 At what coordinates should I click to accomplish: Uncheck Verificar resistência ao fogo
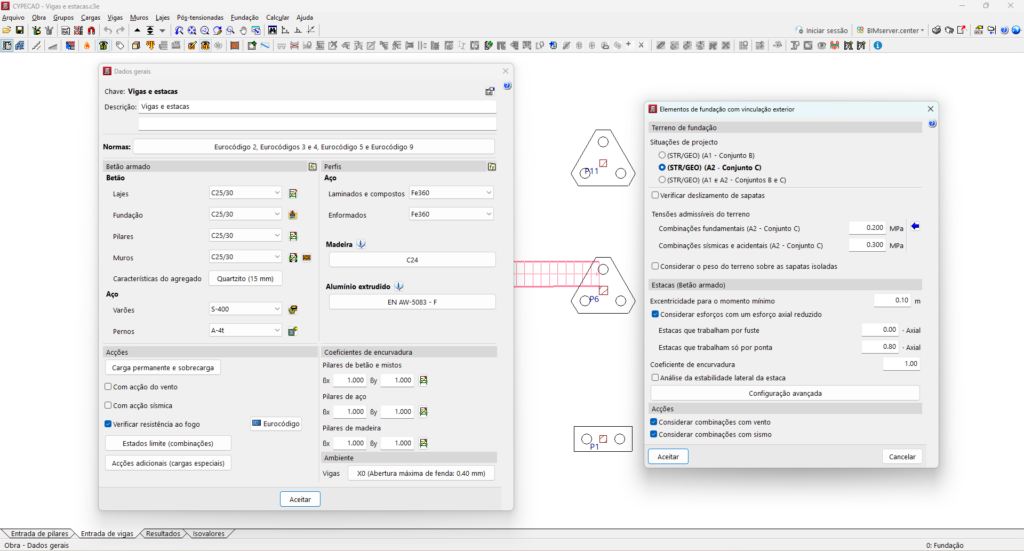pyautogui.click(x=108, y=424)
